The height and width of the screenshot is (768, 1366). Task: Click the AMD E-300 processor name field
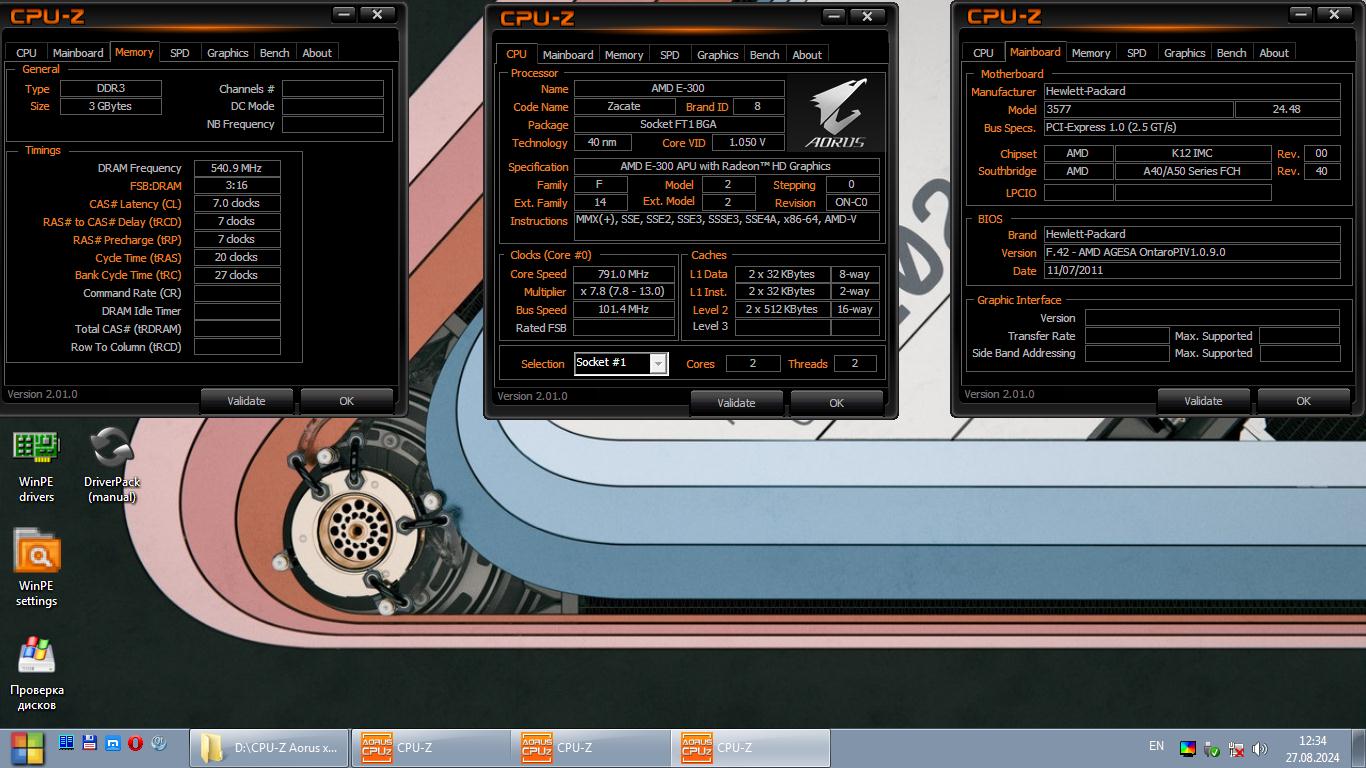point(678,88)
